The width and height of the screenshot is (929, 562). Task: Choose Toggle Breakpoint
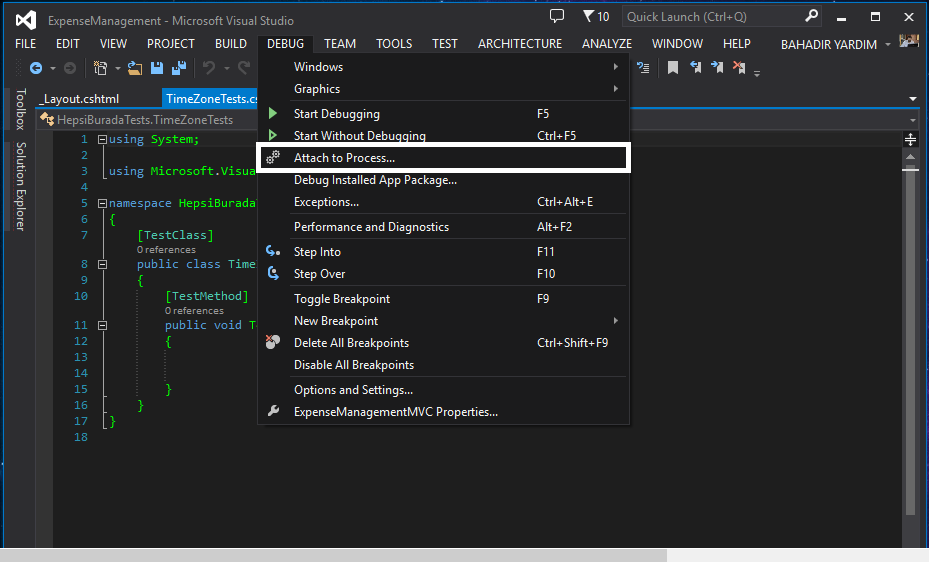click(443, 299)
